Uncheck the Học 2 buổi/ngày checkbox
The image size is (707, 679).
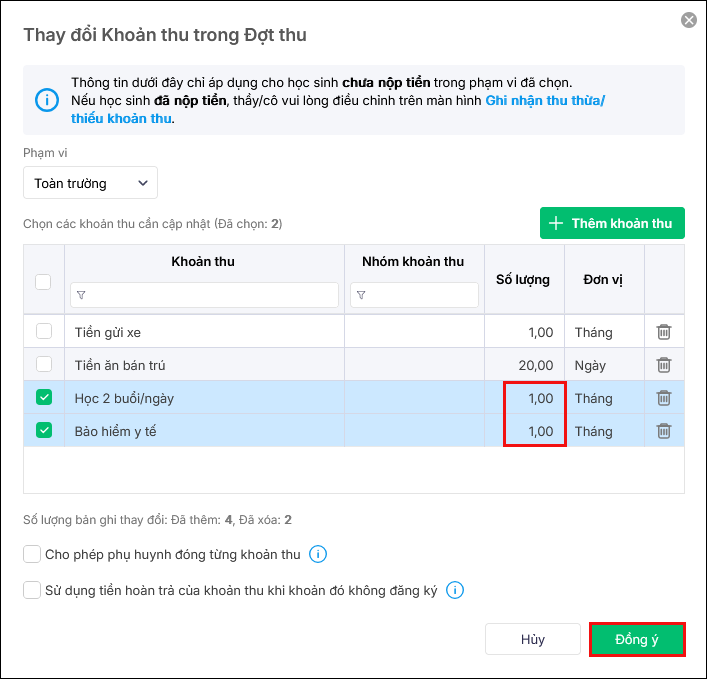44,398
